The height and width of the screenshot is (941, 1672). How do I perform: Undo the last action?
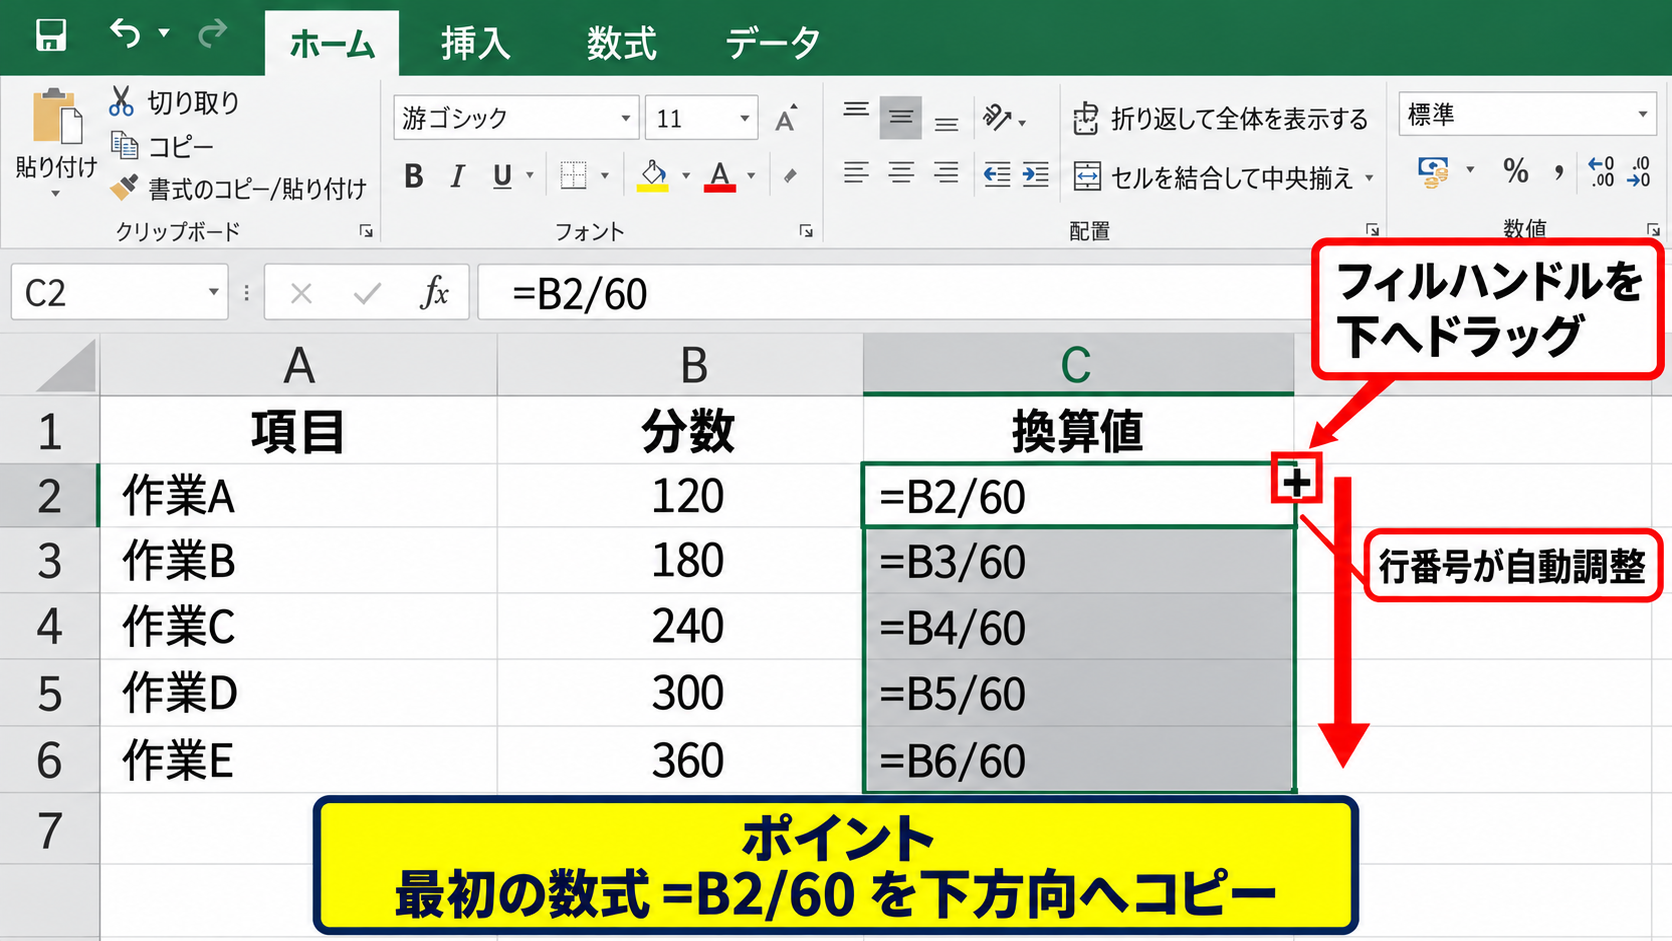click(x=125, y=34)
